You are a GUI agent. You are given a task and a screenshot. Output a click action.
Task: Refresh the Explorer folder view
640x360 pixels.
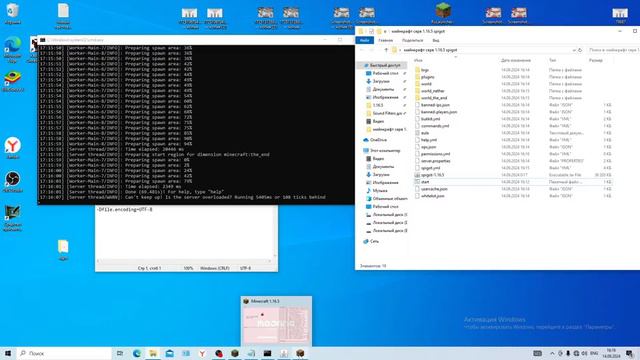click(x=580, y=50)
